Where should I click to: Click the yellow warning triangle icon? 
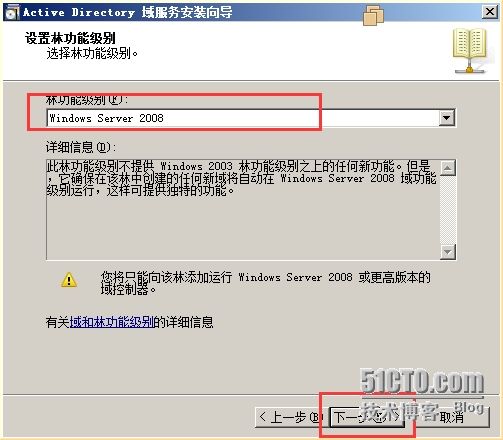69,280
